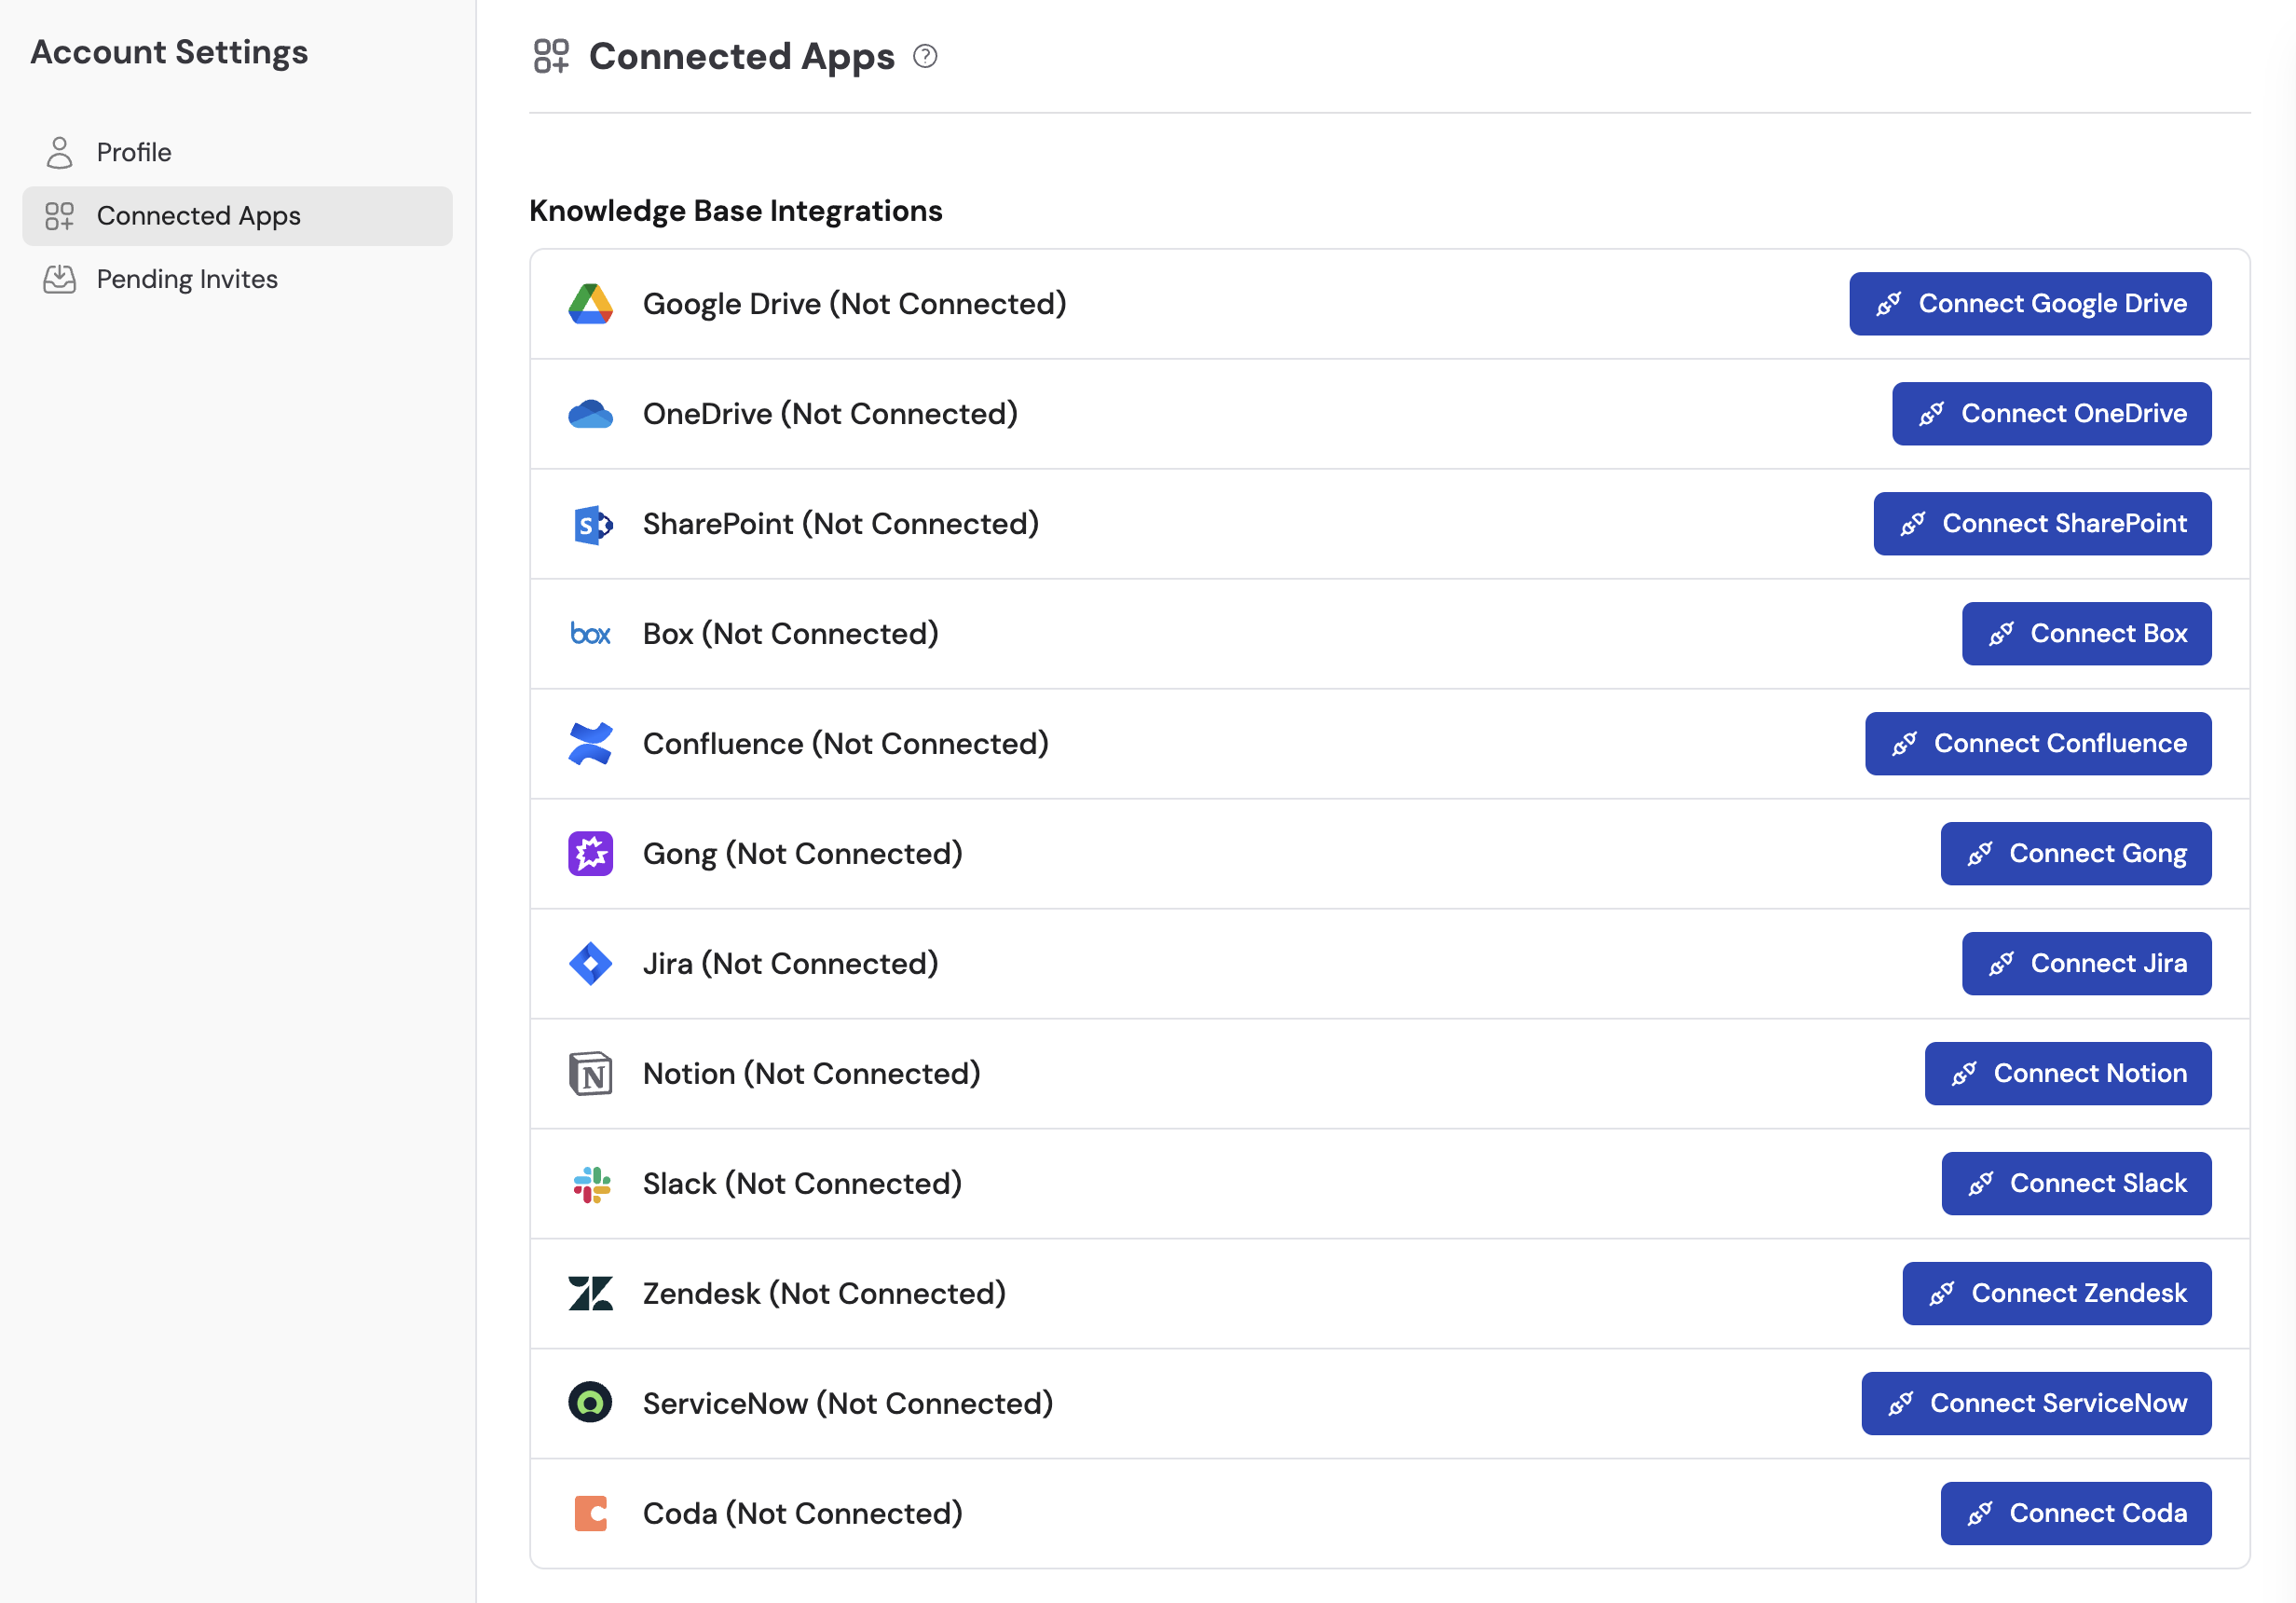
Task: Open the Profile settings section
Action: (x=133, y=152)
